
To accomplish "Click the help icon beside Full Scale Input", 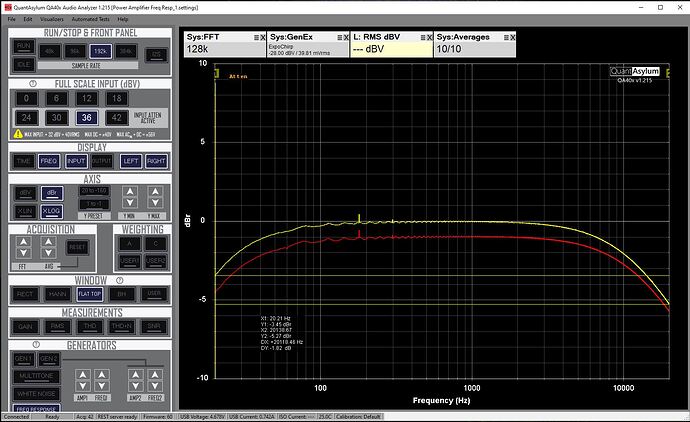I will [x=33, y=84].
